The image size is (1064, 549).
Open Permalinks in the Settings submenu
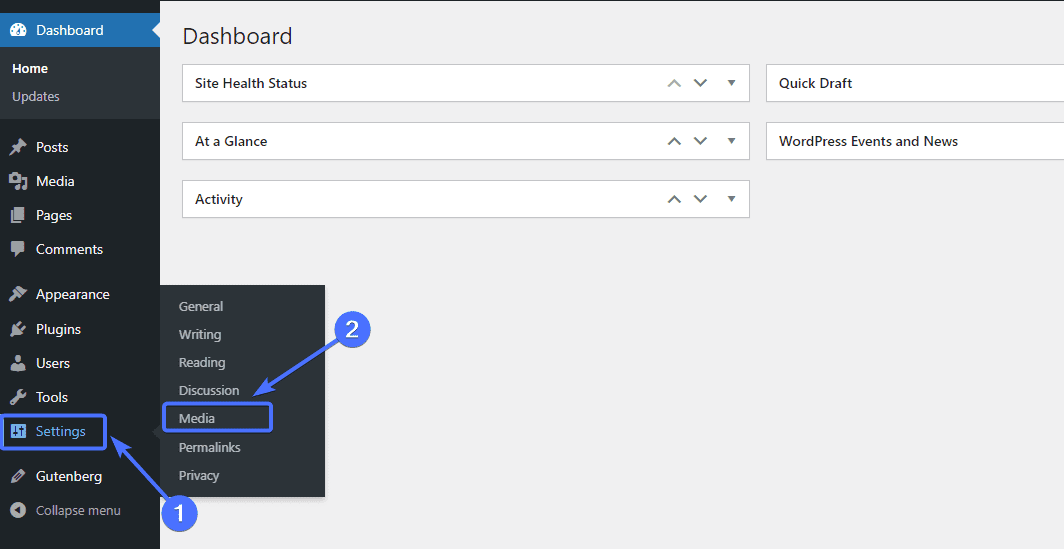point(210,447)
